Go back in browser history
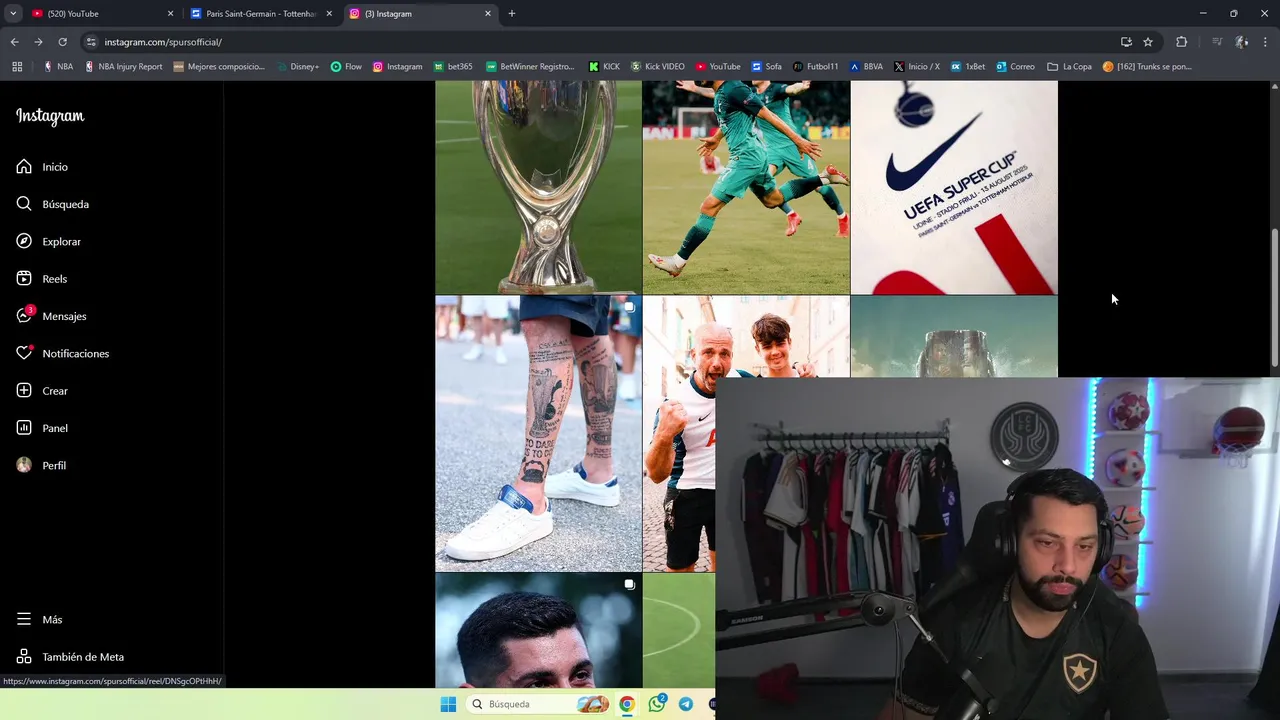 coord(14,42)
